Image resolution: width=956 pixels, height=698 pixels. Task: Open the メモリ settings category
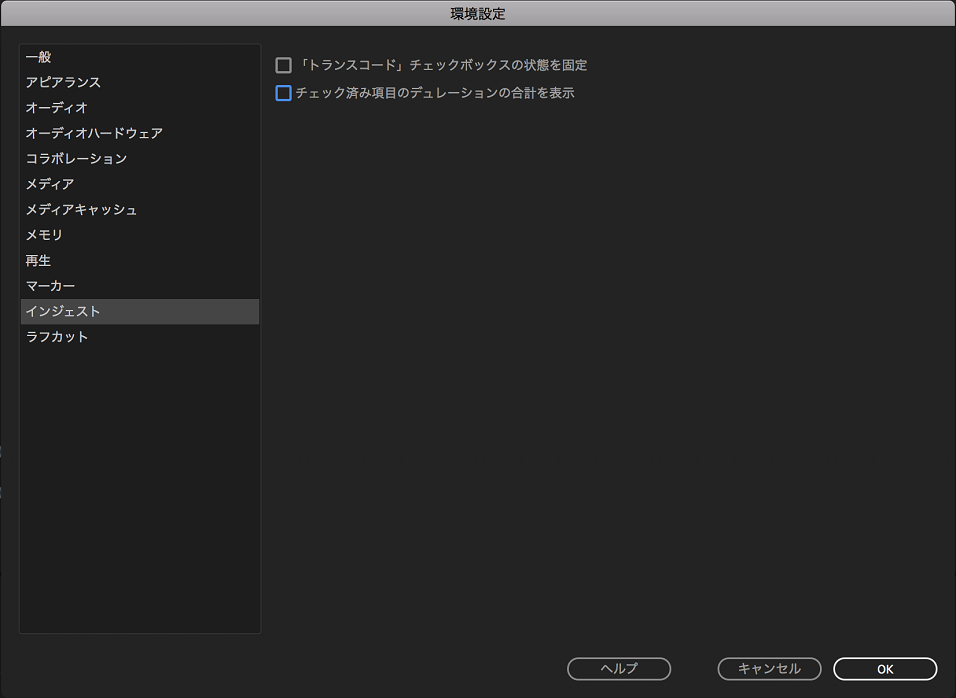(x=44, y=235)
